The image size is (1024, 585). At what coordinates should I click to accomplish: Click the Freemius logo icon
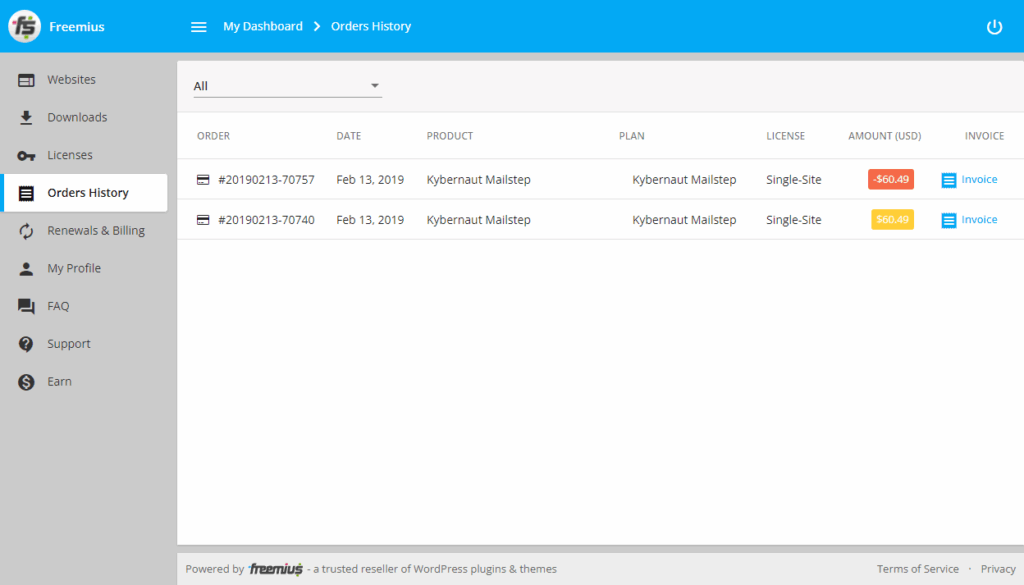tap(25, 26)
